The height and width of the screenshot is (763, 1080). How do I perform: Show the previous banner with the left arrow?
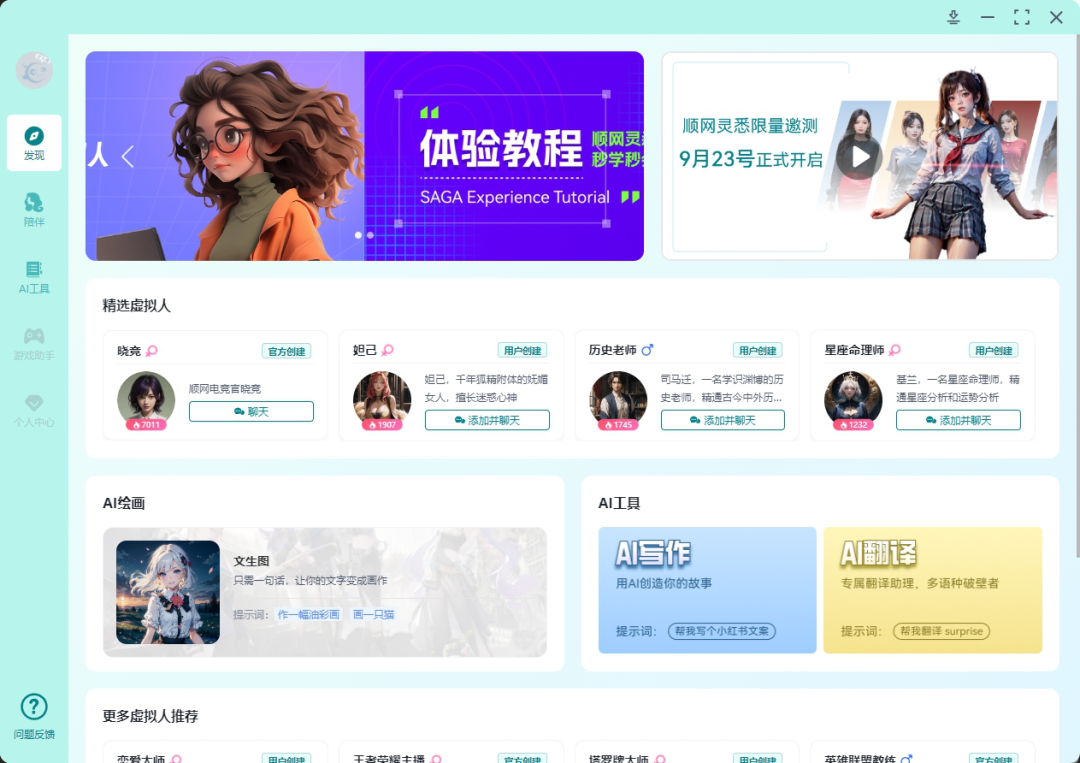coord(128,156)
